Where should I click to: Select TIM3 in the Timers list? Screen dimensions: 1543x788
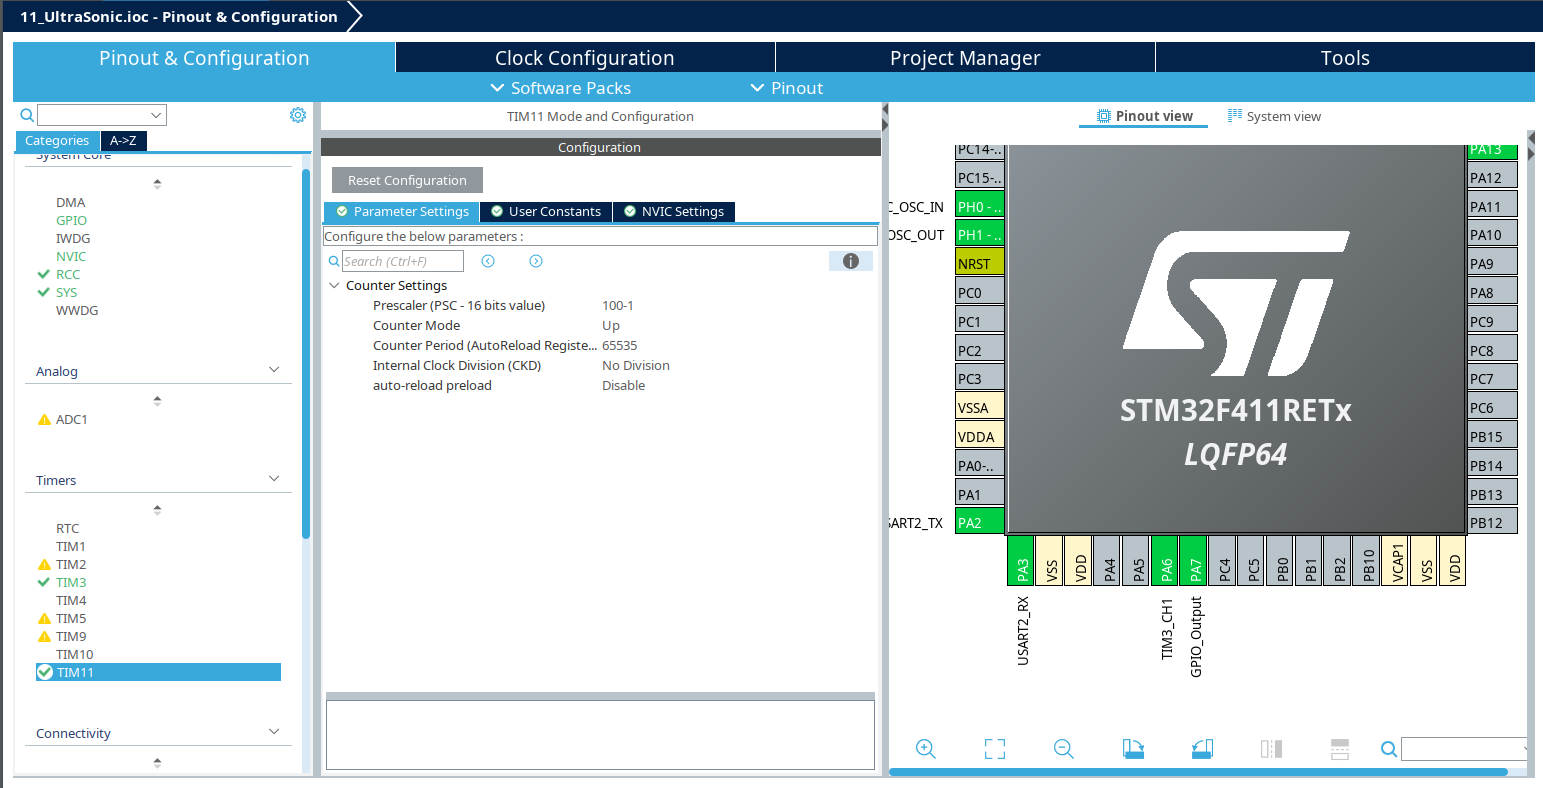(x=71, y=582)
